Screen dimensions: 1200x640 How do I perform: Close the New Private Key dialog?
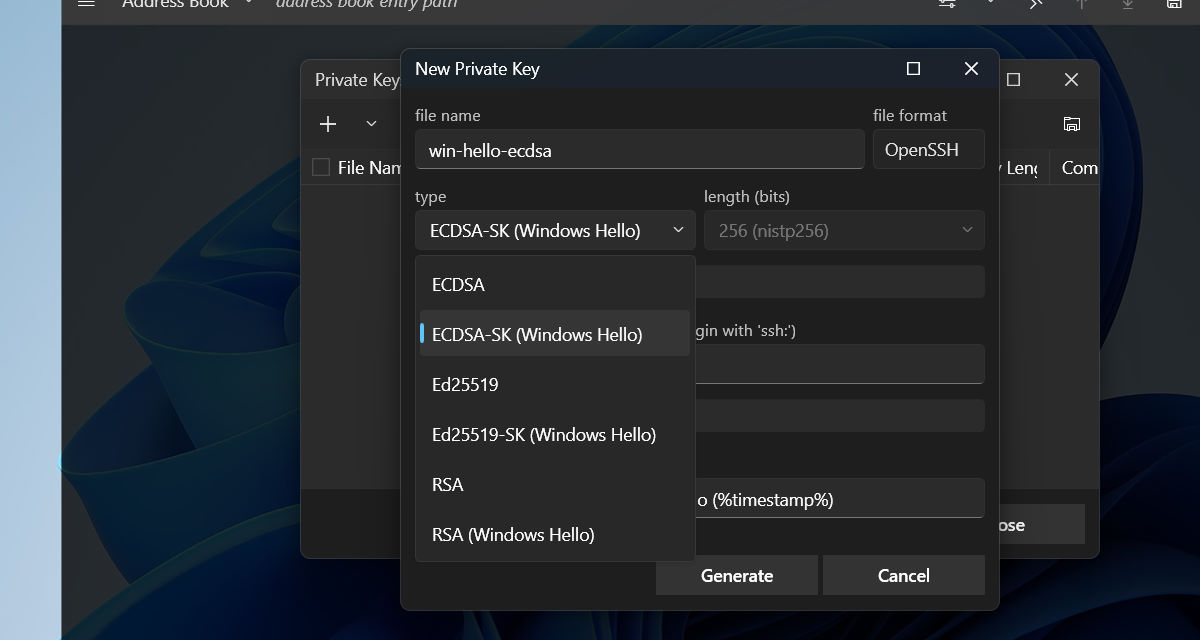pyautogui.click(x=971, y=68)
